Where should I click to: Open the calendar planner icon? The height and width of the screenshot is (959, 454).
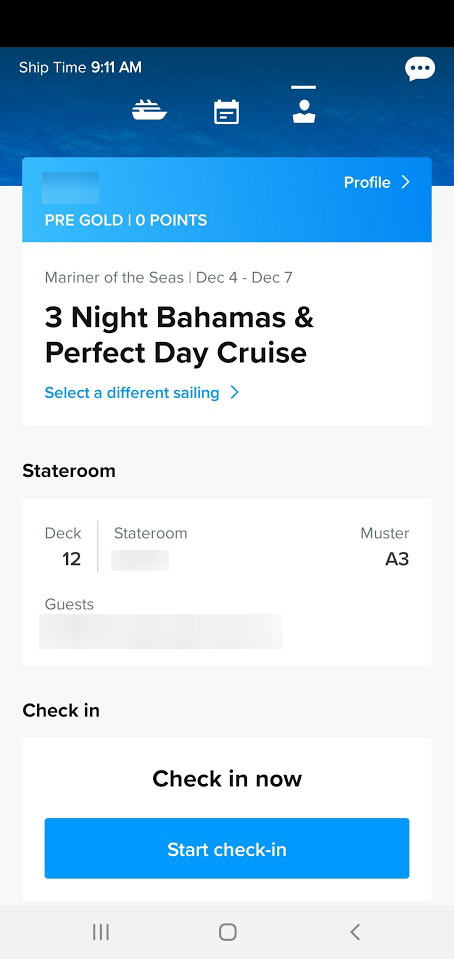pos(226,113)
